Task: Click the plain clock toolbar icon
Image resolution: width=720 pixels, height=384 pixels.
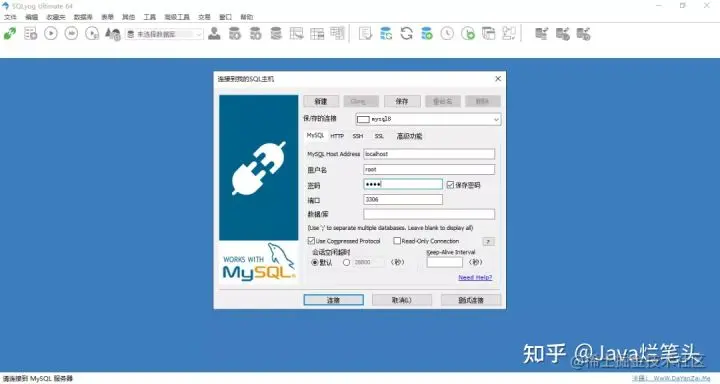Action: [447, 34]
